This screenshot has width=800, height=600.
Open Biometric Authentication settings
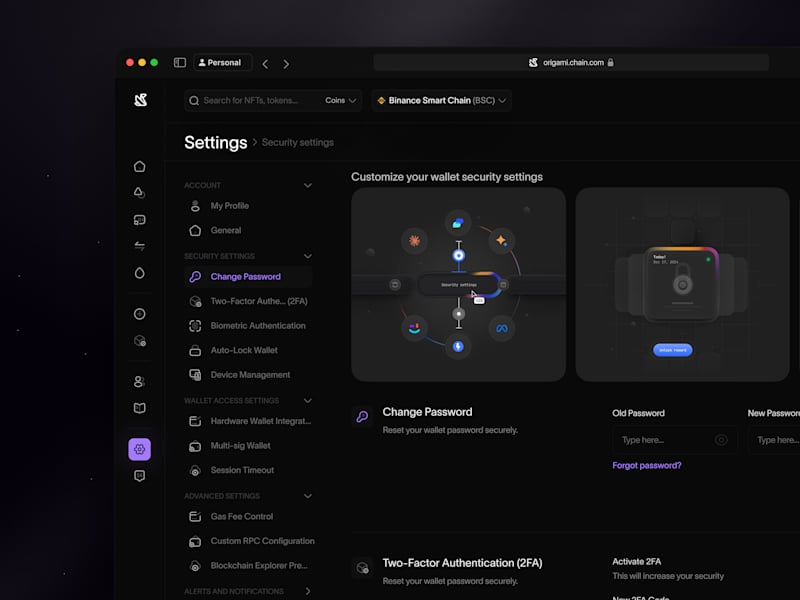click(x=248, y=326)
